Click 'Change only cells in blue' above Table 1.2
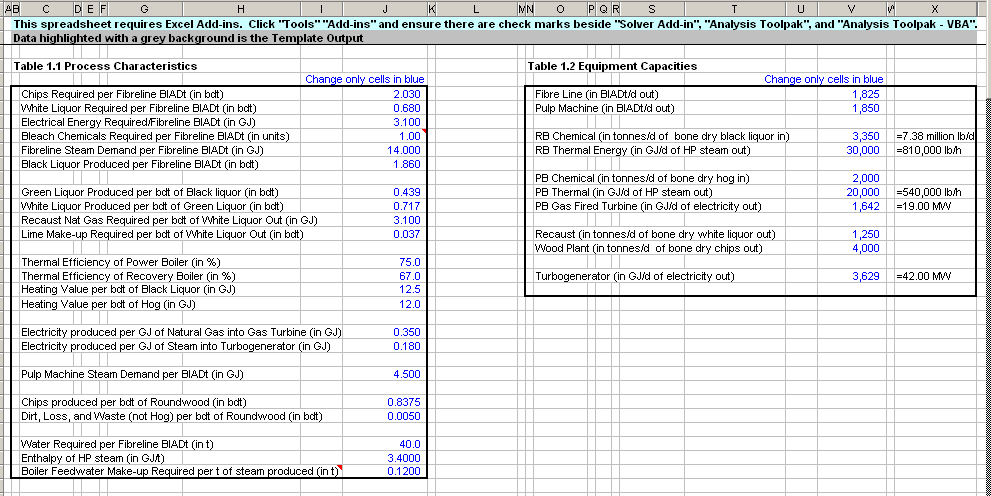The width and height of the screenshot is (991, 496). 824,80
